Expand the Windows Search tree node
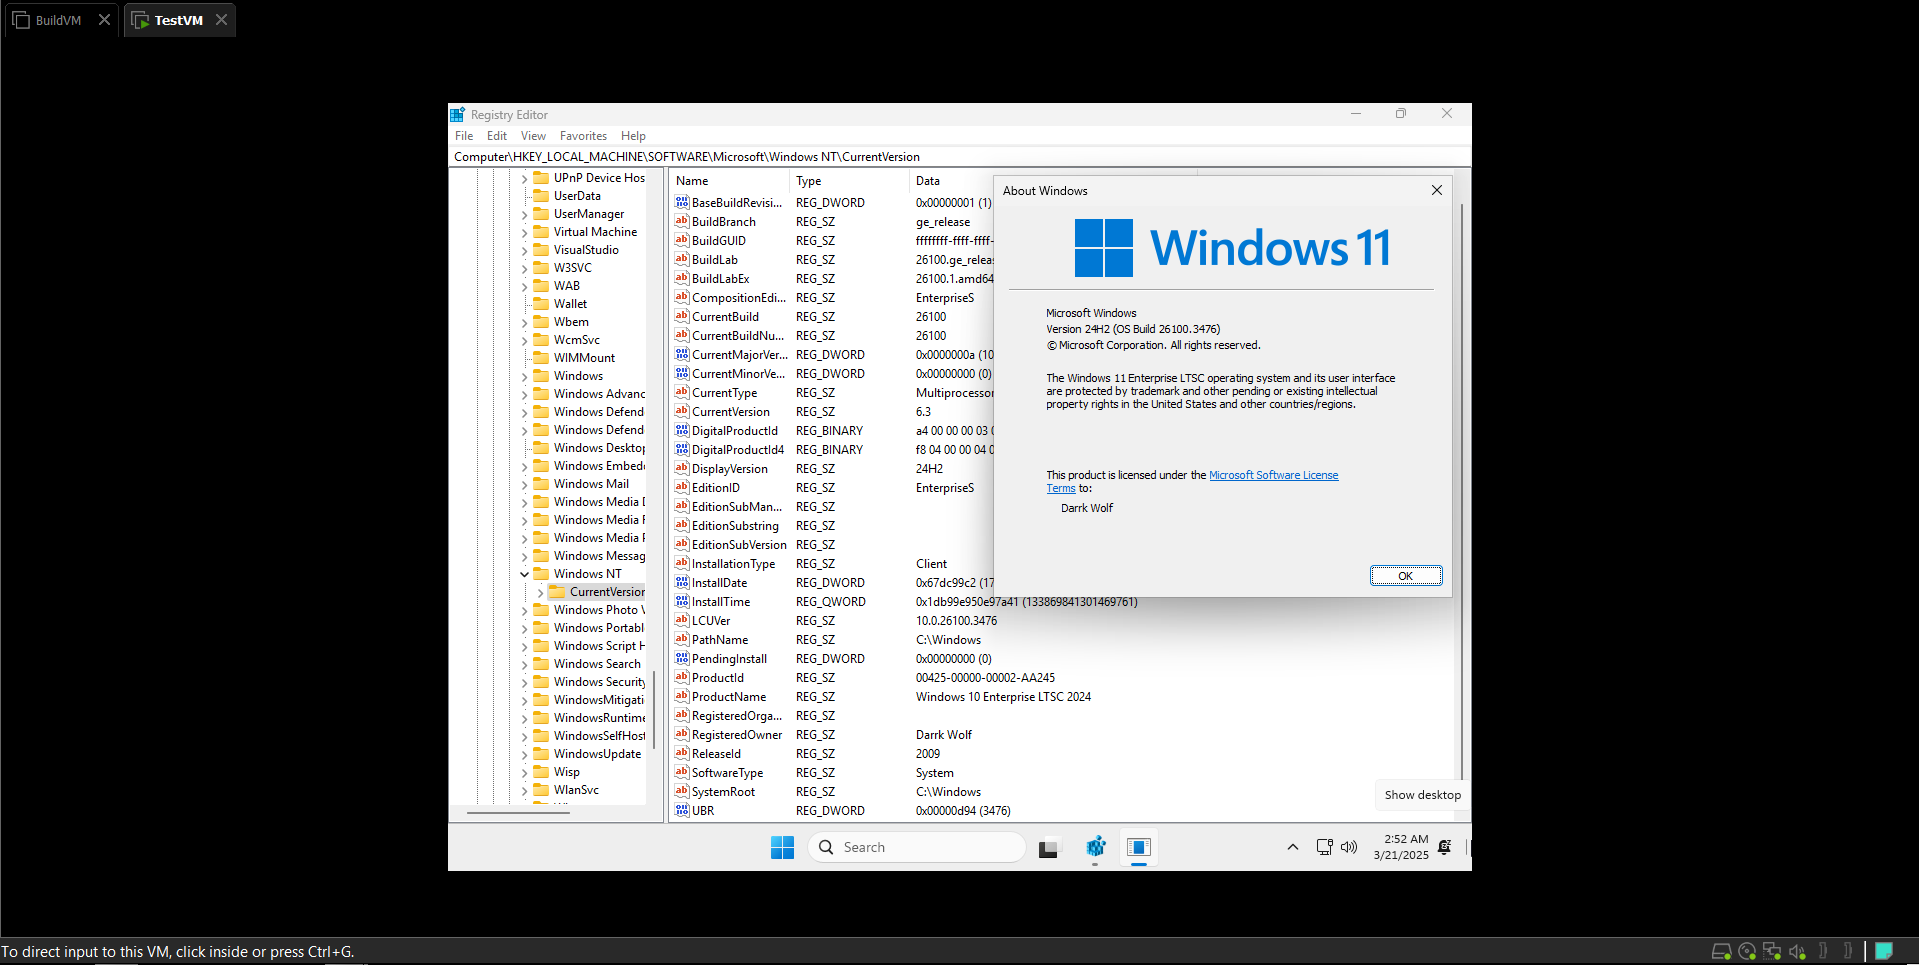The width and height of the screenshot is (1919, 965). tap(524, 664)
